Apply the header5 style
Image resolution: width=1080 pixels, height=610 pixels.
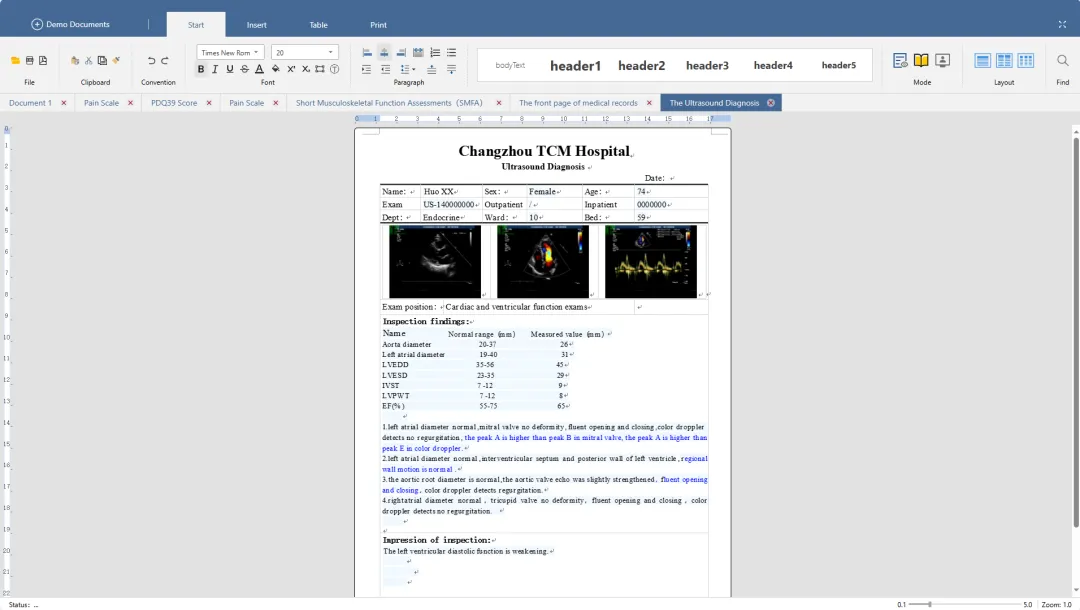pos(838,65)
